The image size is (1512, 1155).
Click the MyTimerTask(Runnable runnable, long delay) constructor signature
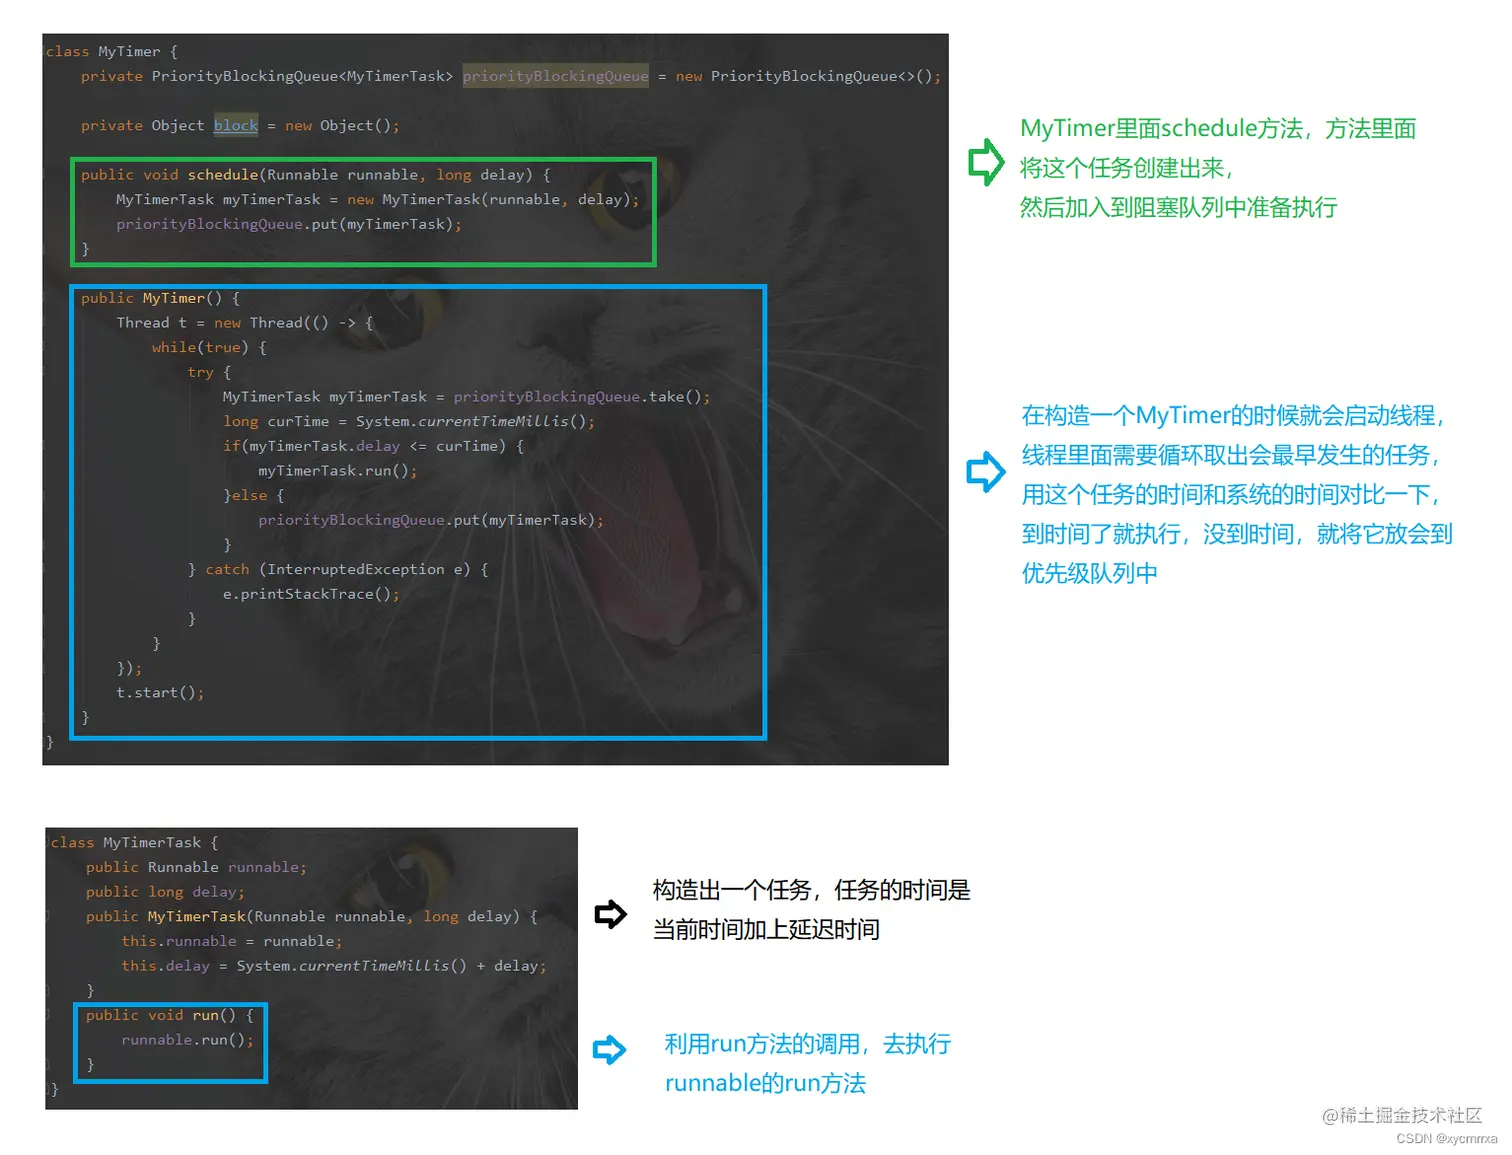point(312,916)
